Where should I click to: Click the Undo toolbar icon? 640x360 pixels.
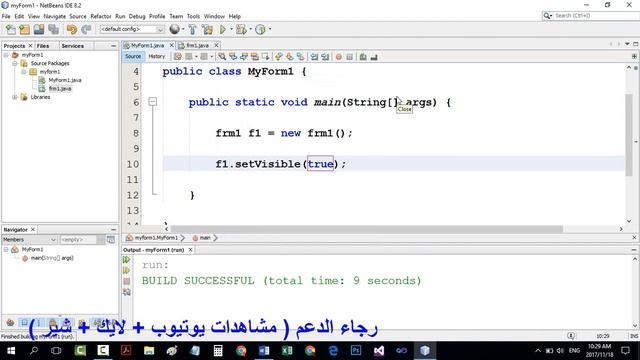coord(71,29)
